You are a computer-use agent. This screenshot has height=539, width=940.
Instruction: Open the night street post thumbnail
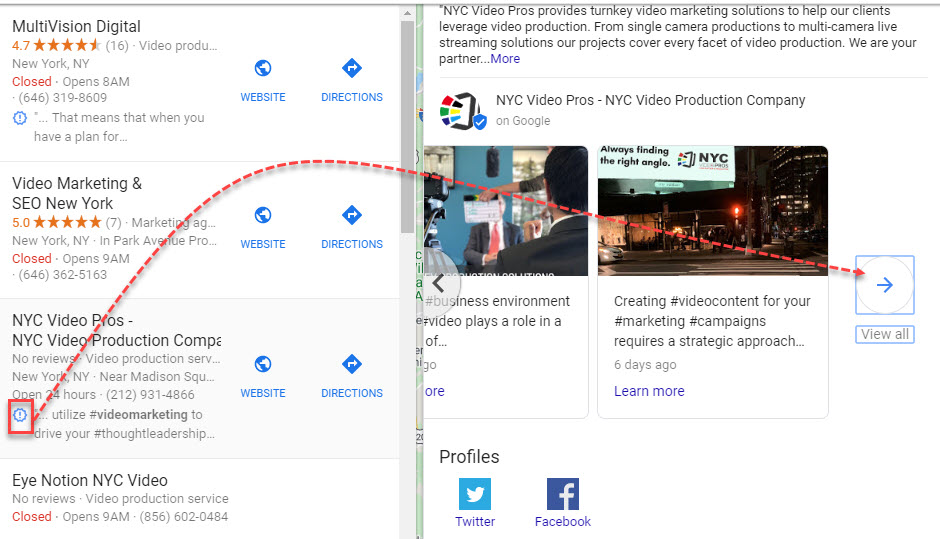(x=712, y=211)
